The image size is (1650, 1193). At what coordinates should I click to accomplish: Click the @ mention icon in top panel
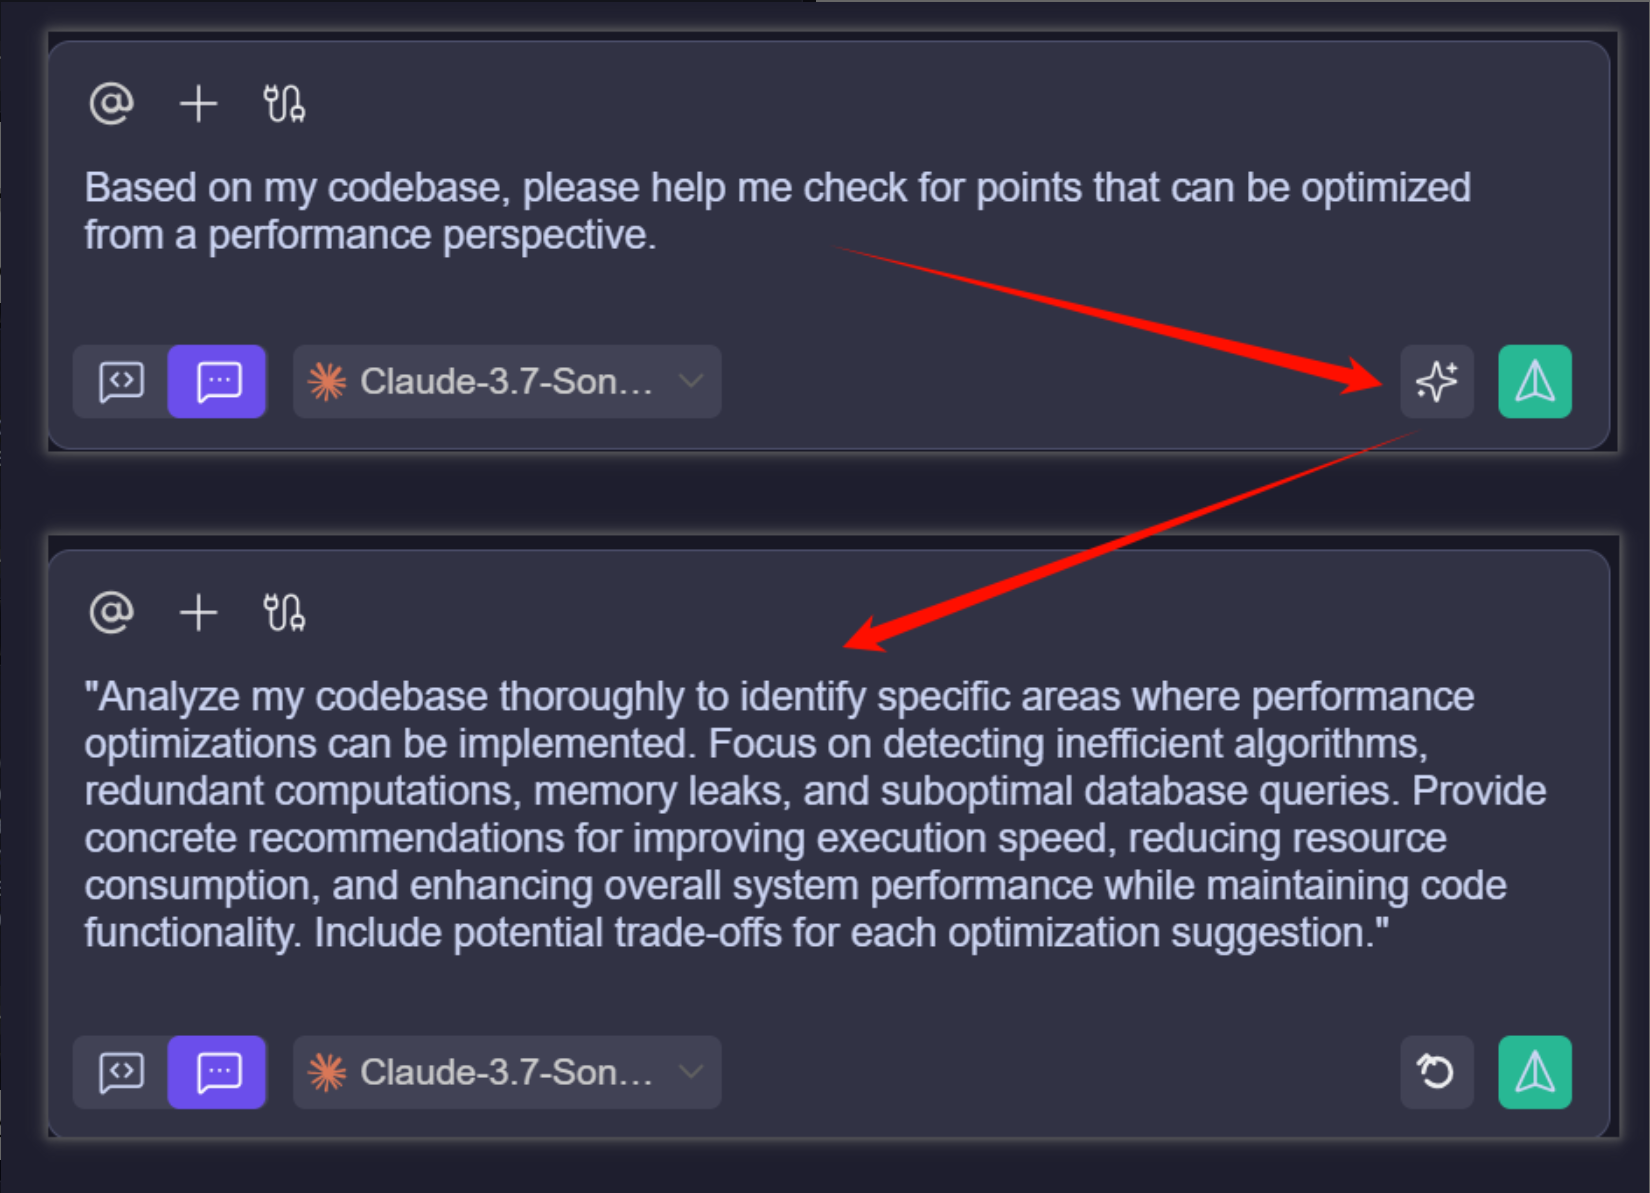click(111, 103)
